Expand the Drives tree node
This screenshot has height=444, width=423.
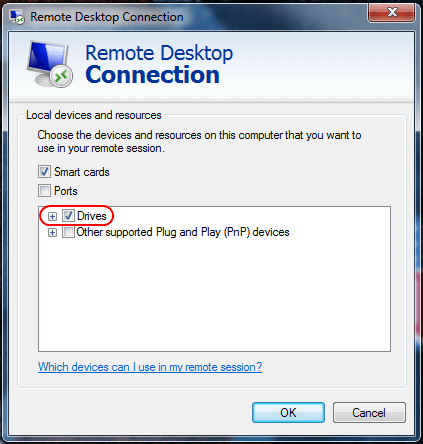(x=52, y=217)
